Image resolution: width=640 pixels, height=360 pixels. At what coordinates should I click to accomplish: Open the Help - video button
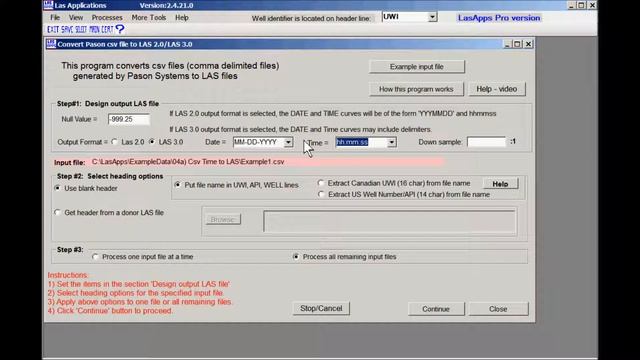pos(496,89)
